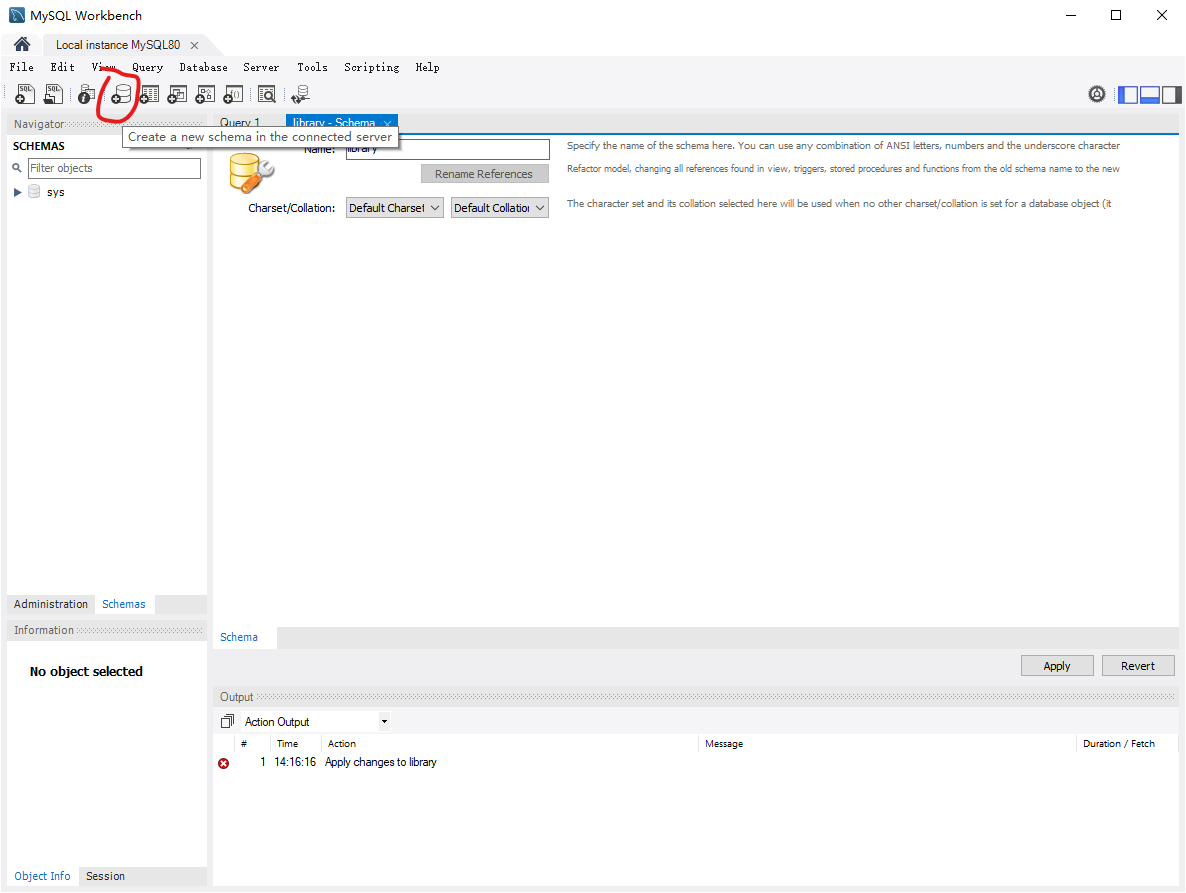The width and height of the screenshot is (1186, 893).
Task: Click the copy output icon beside Action Output
Action: coord(227,721)
